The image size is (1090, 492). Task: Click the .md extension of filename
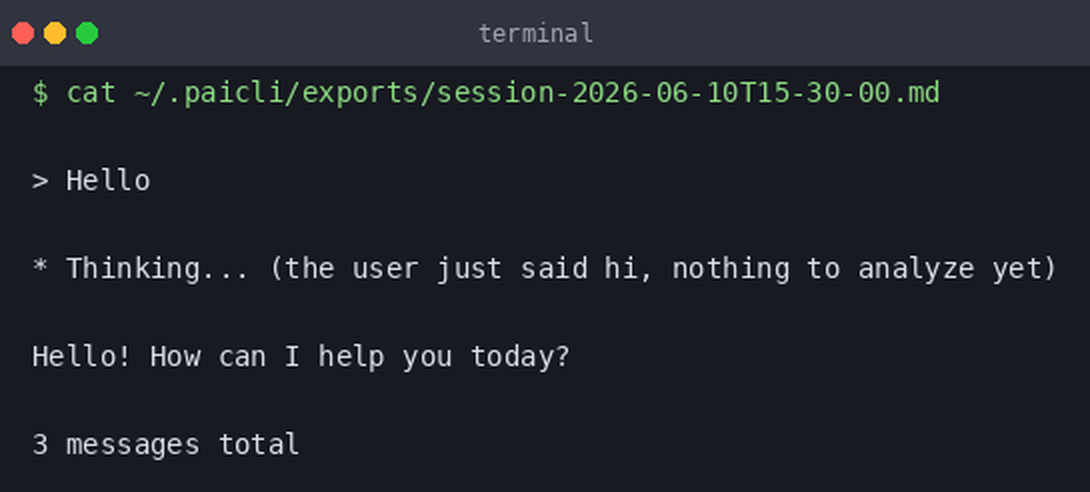915,92
